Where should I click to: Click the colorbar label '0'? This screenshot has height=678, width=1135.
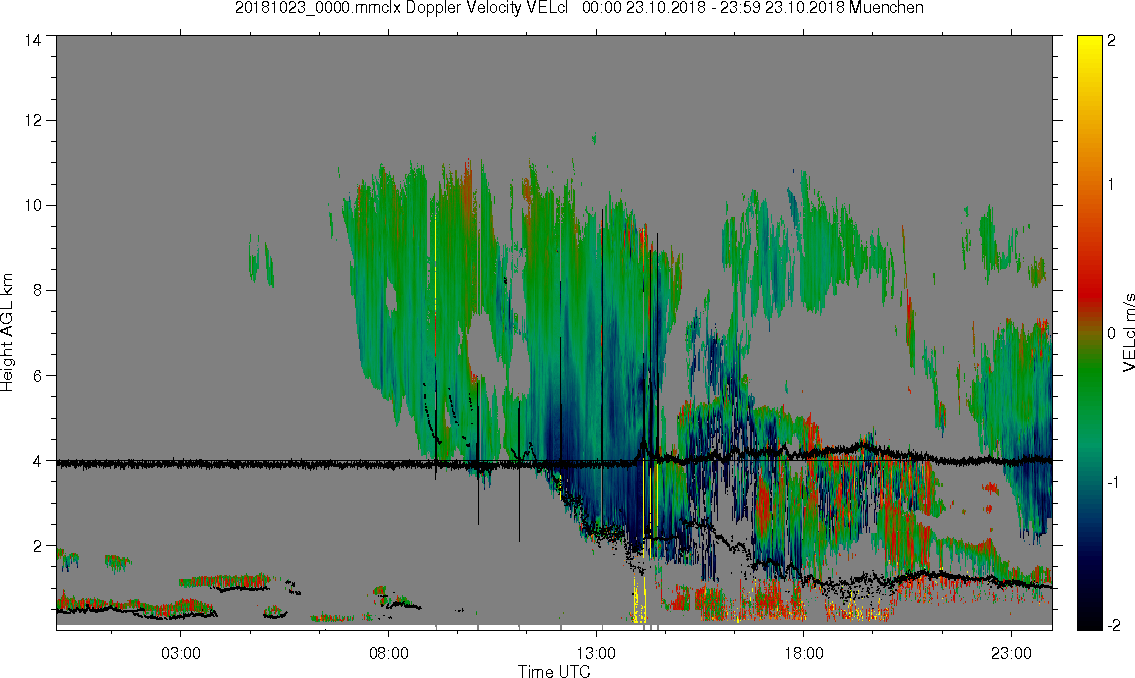point(1111,334)
